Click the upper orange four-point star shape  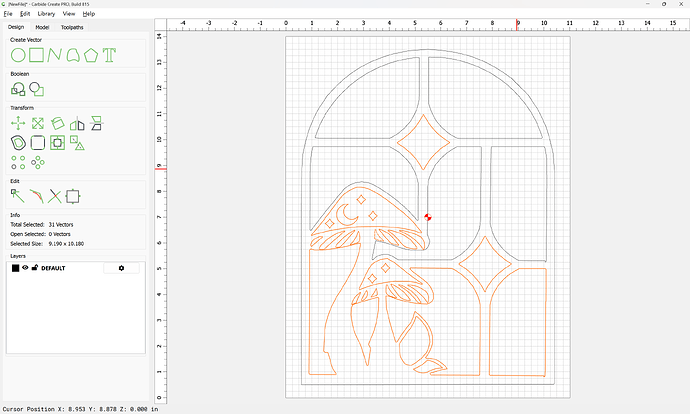click(423, 142)
